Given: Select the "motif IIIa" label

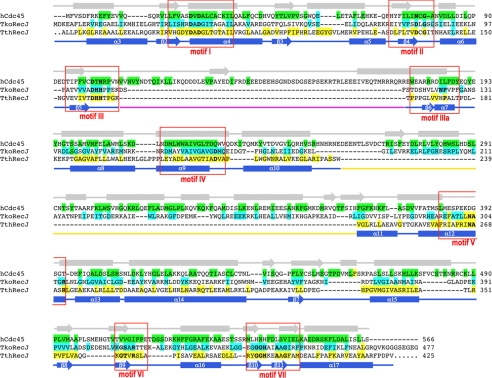Looking at the screenshot, I should coord(435,118).
